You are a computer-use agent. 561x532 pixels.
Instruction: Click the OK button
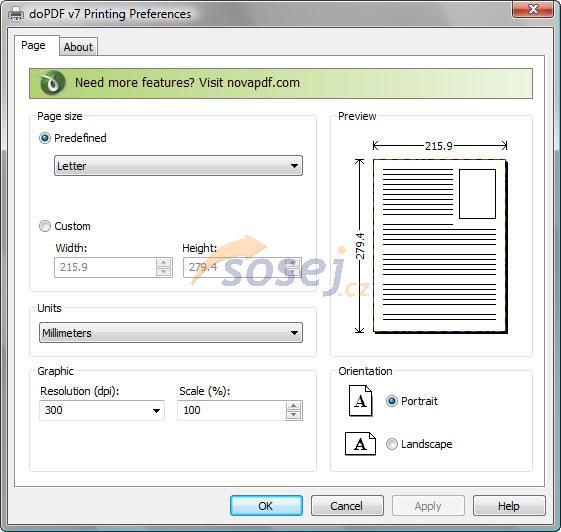click(266, 506)
